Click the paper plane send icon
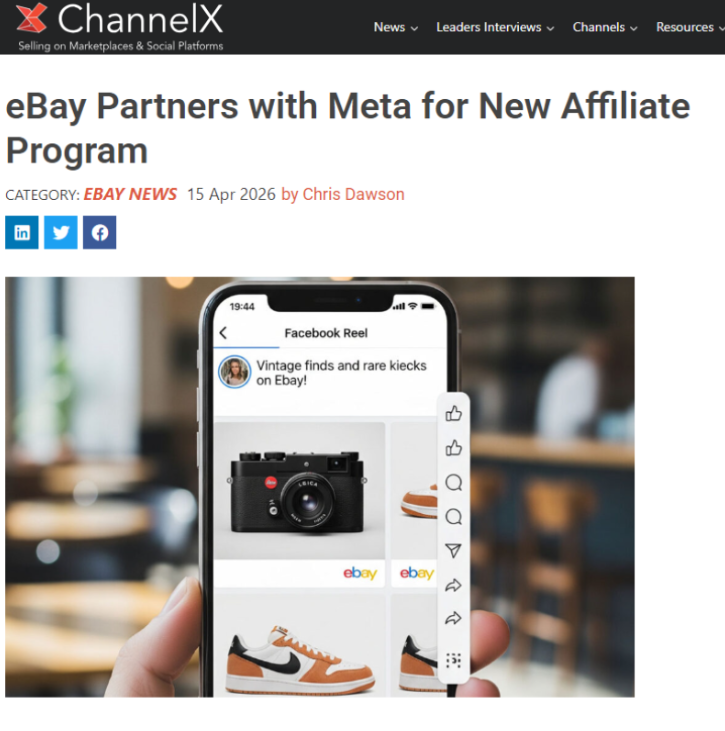 pos(453,551)
